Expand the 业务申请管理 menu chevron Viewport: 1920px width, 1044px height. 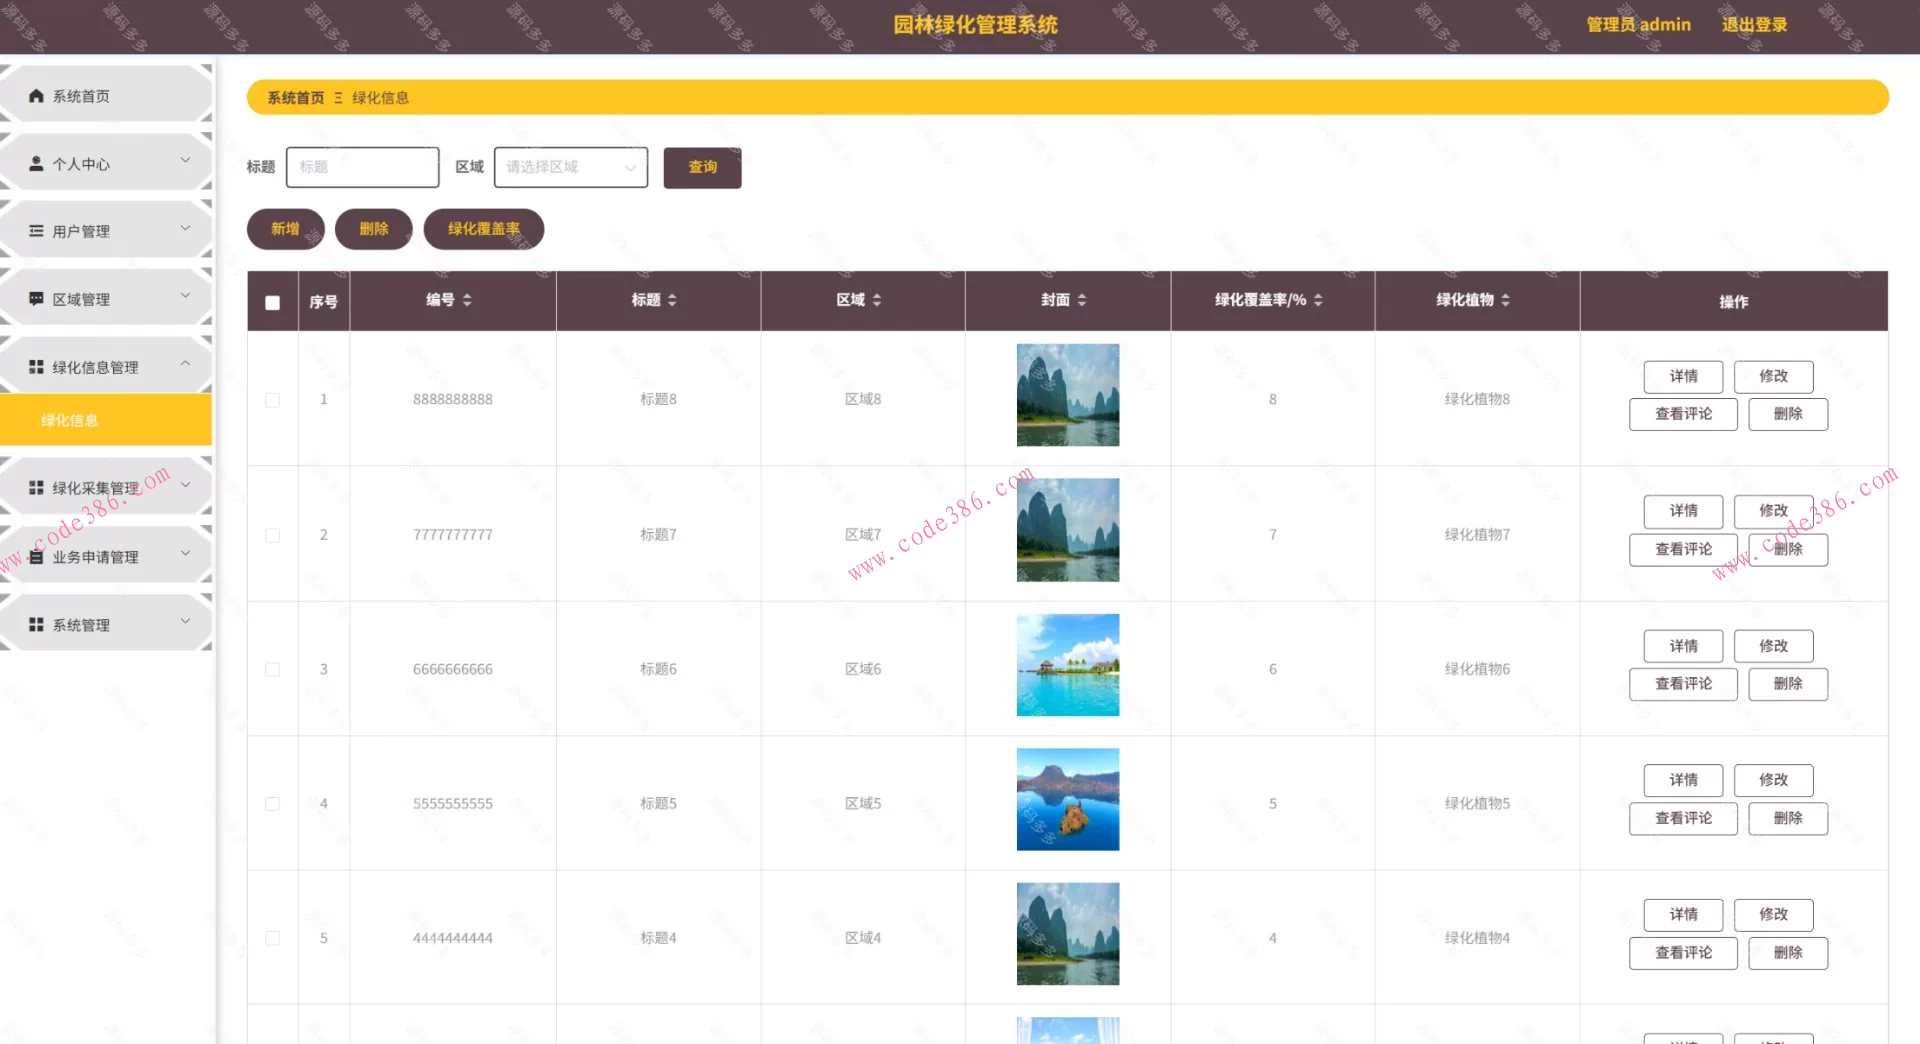pos(185,553)
